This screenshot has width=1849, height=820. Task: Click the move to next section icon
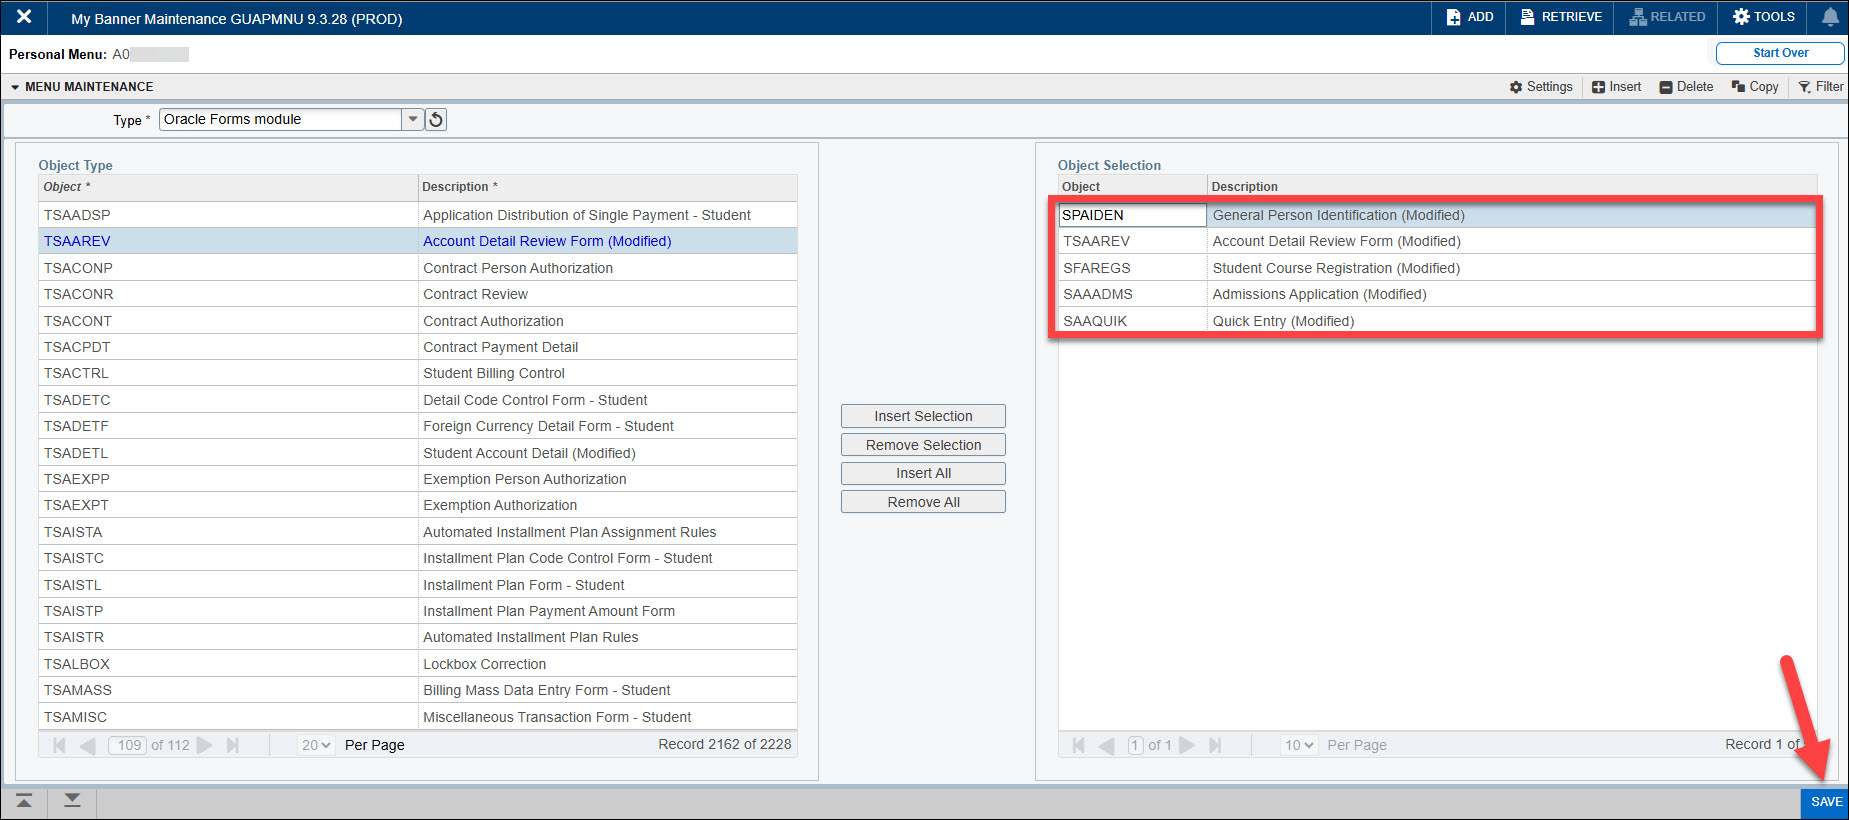coord(72,801)
